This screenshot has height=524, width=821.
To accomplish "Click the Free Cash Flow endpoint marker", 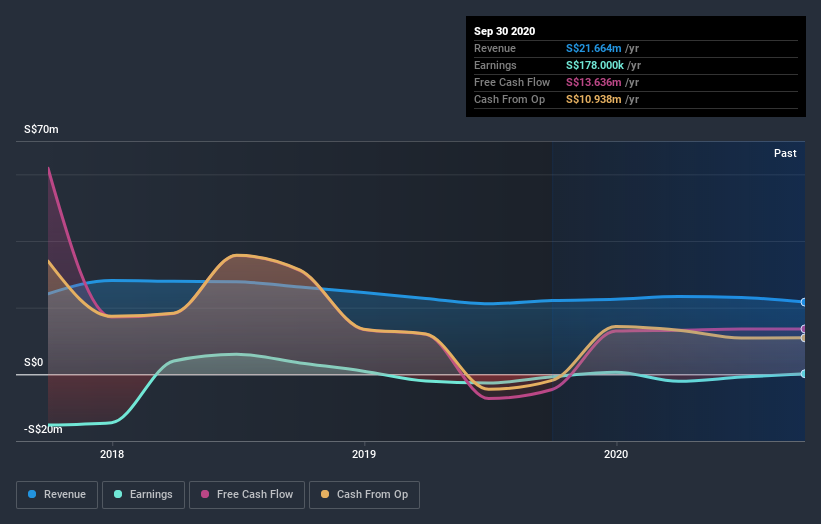I will (803, 329).
